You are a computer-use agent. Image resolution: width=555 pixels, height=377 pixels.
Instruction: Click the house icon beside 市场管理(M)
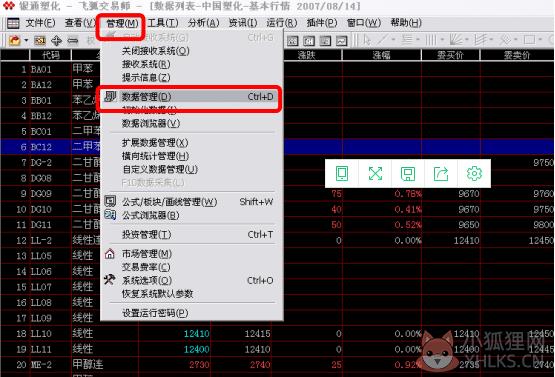pos(110,253)
